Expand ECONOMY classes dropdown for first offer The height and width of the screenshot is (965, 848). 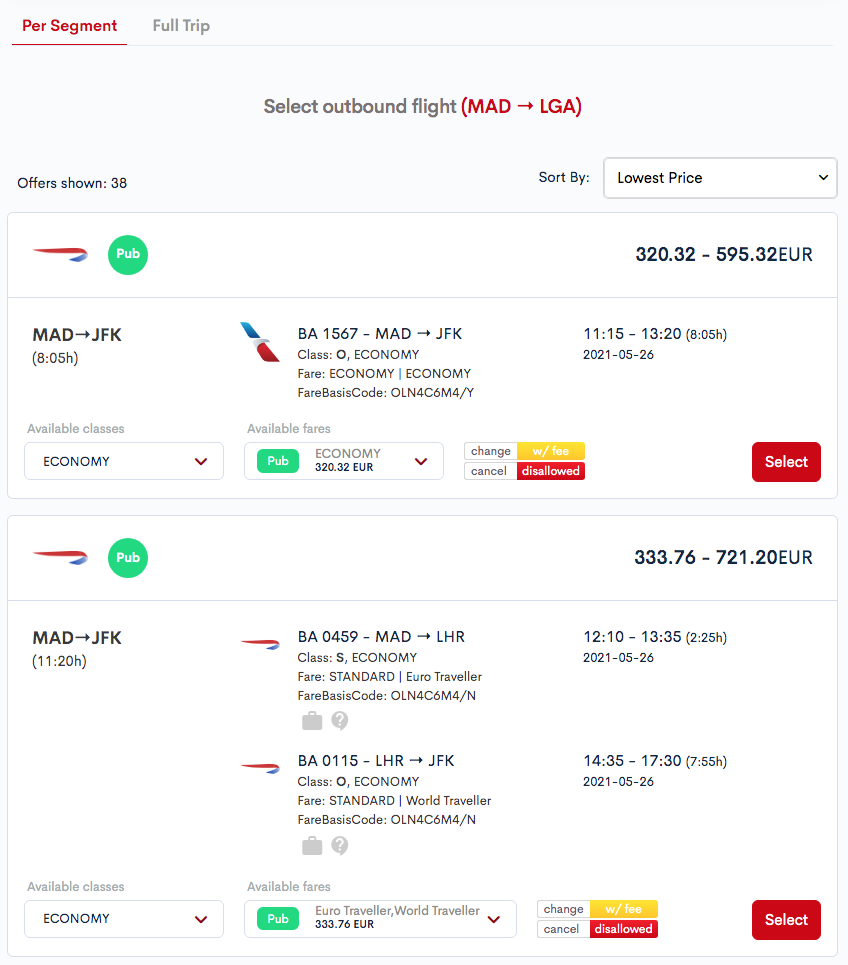click(124, 461)
